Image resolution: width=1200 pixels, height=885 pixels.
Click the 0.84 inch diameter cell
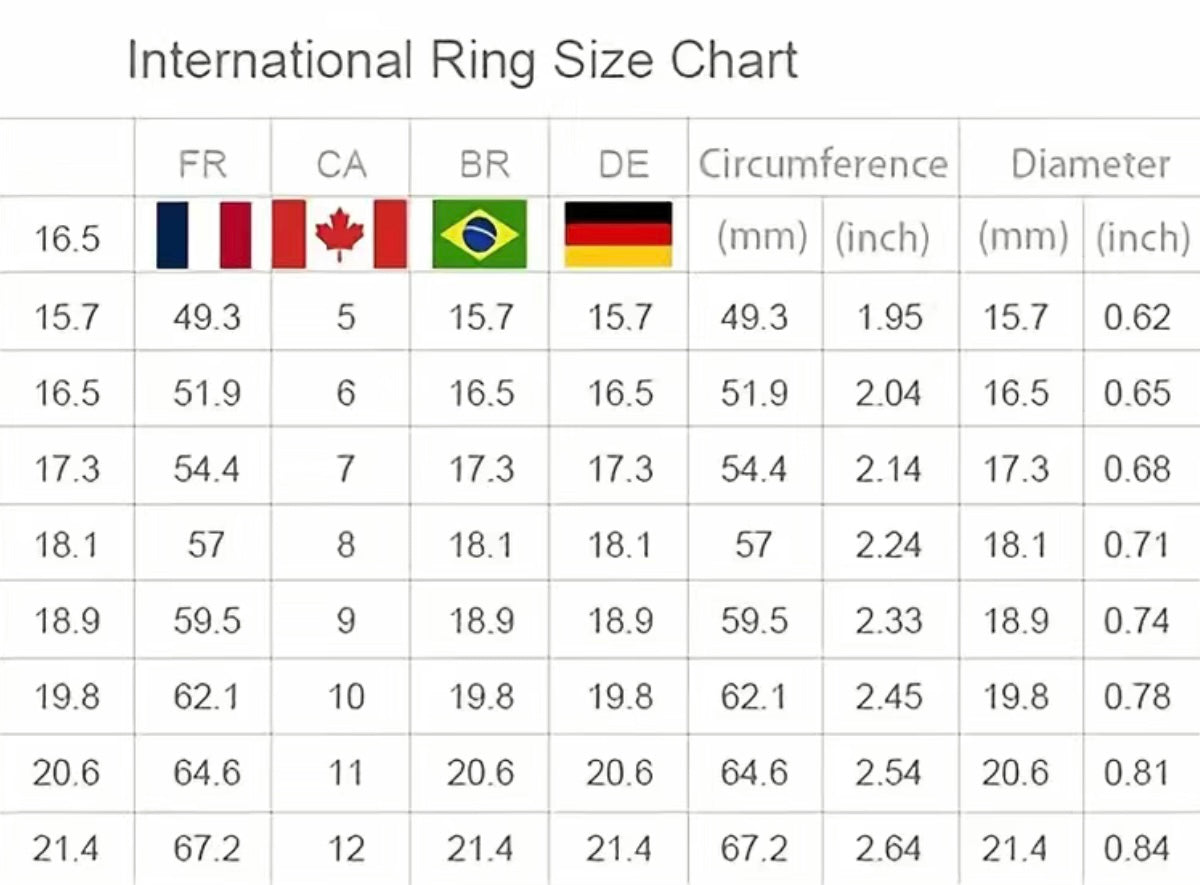coord(1137,850)
